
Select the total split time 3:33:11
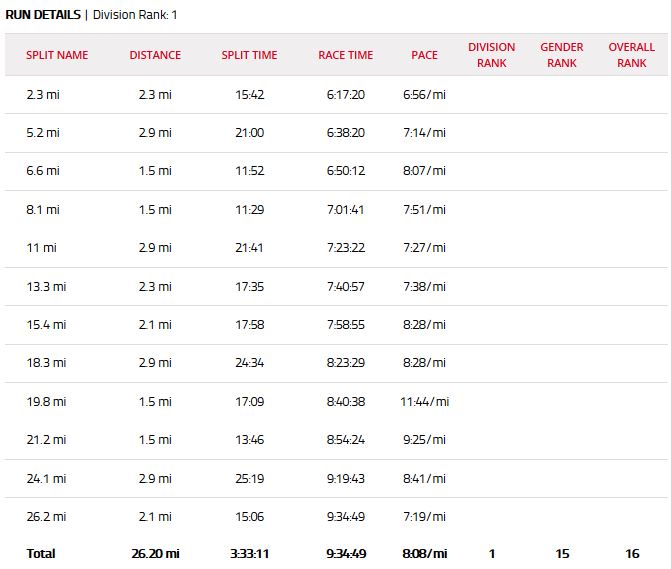[249, 553]
